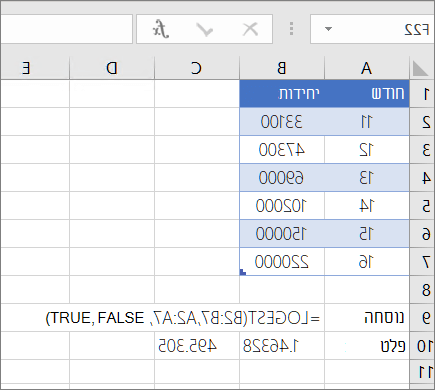Viewport: 435px width, 390px height.
Task: Click cell containing 15
Action: [367, 234]
